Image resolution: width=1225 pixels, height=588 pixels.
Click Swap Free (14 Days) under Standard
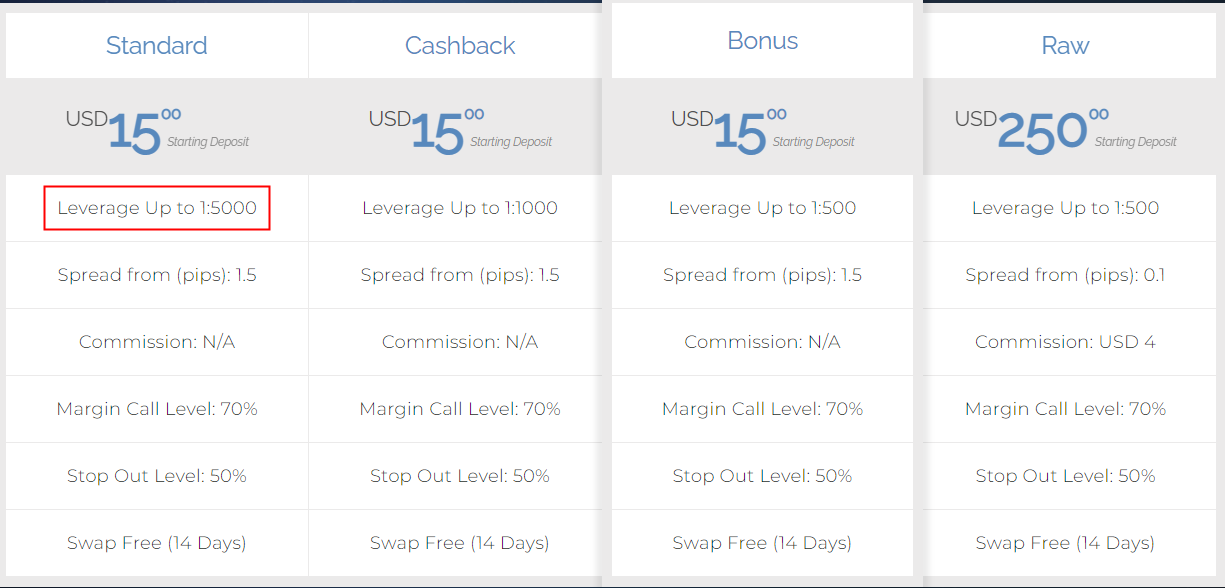157,543
